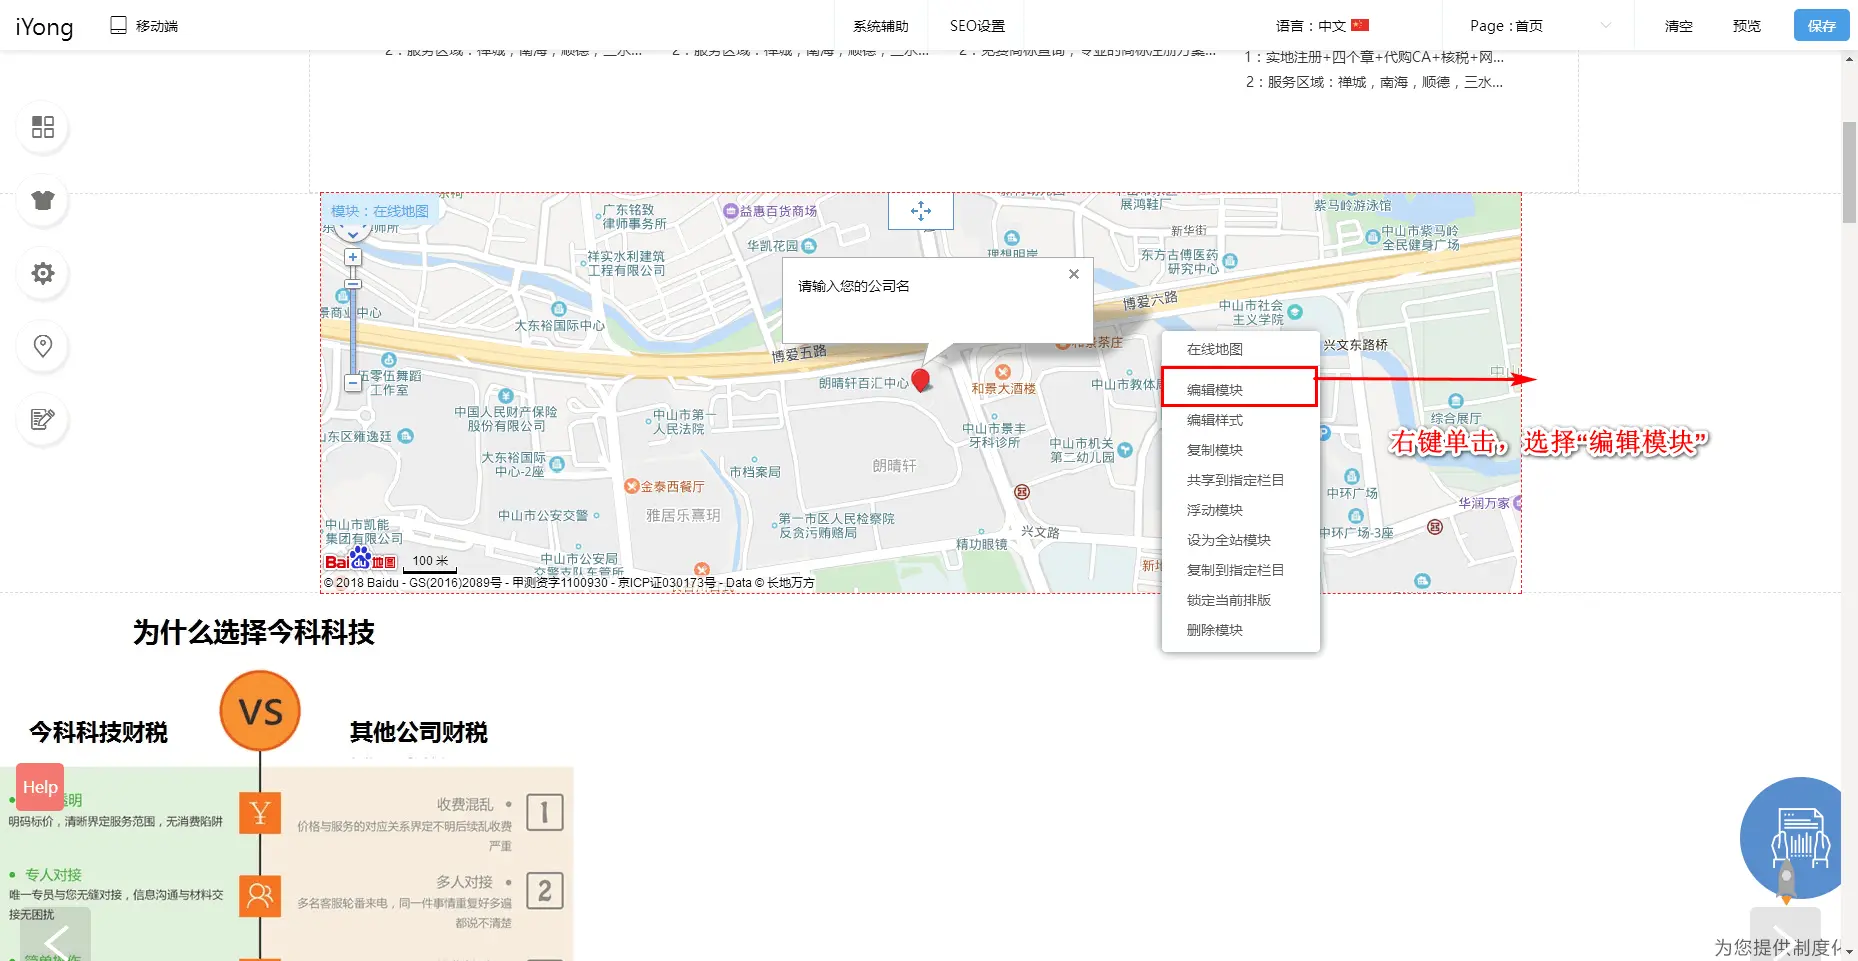This screenshot has height=961, width=1858.
Task: Click the move-module cross arrows handle
Action: pos(921,211)
